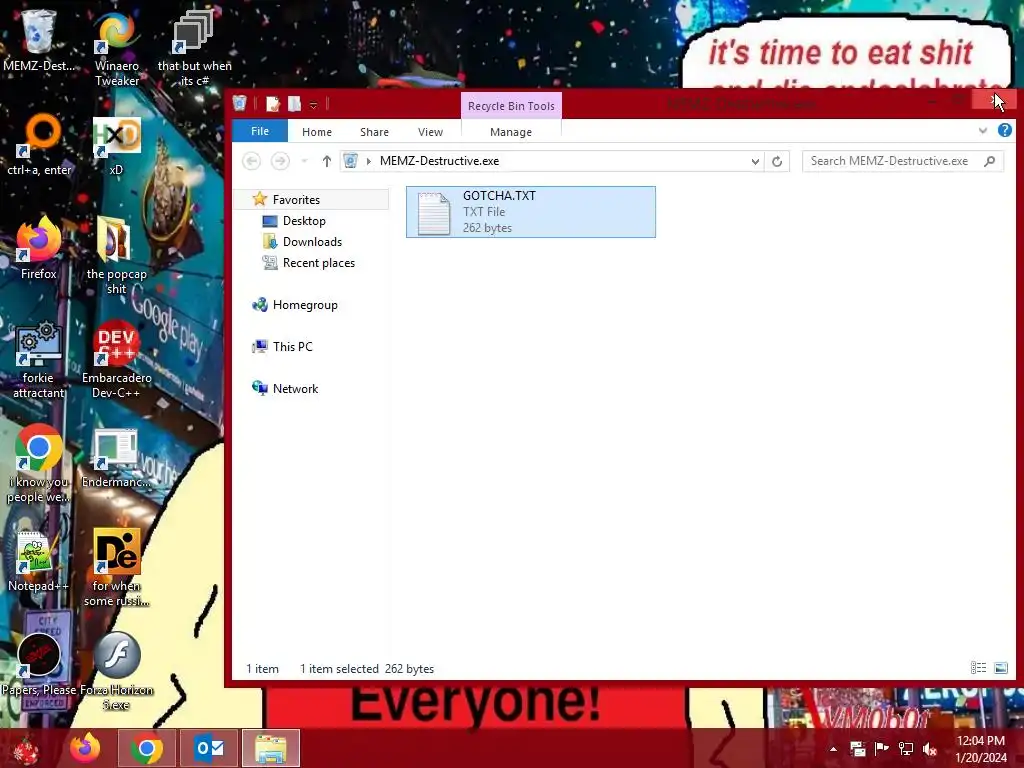
Task: Select Desktop in navigation pane
Action: (x=304, y=221)
